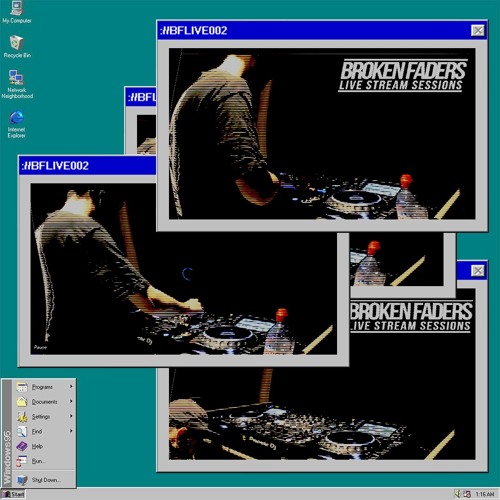Click the Broken Faders logo in the top window
This screenshot has width=500, height=500.
(x=403, y=75)
